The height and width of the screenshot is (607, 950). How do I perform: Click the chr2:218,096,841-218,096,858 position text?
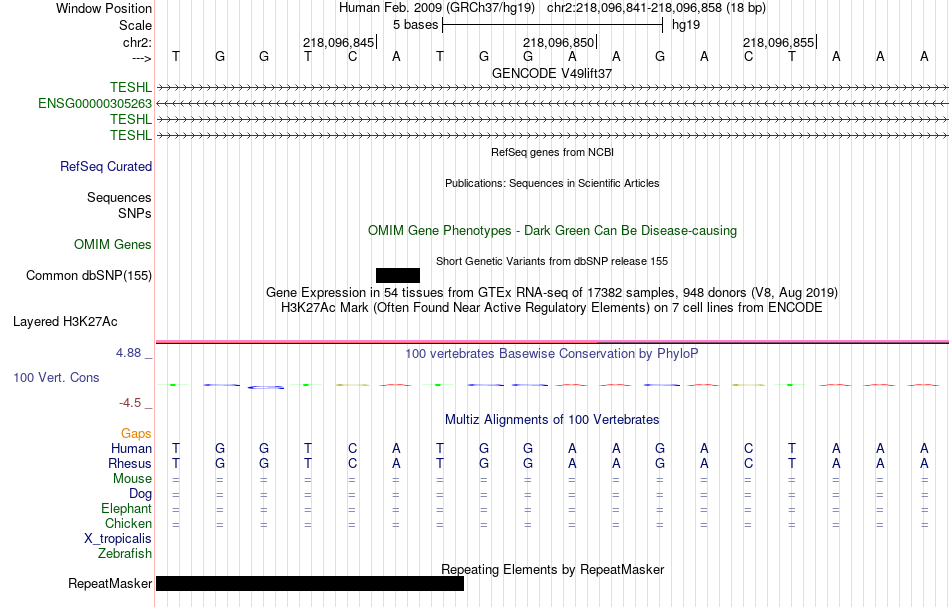634,8
